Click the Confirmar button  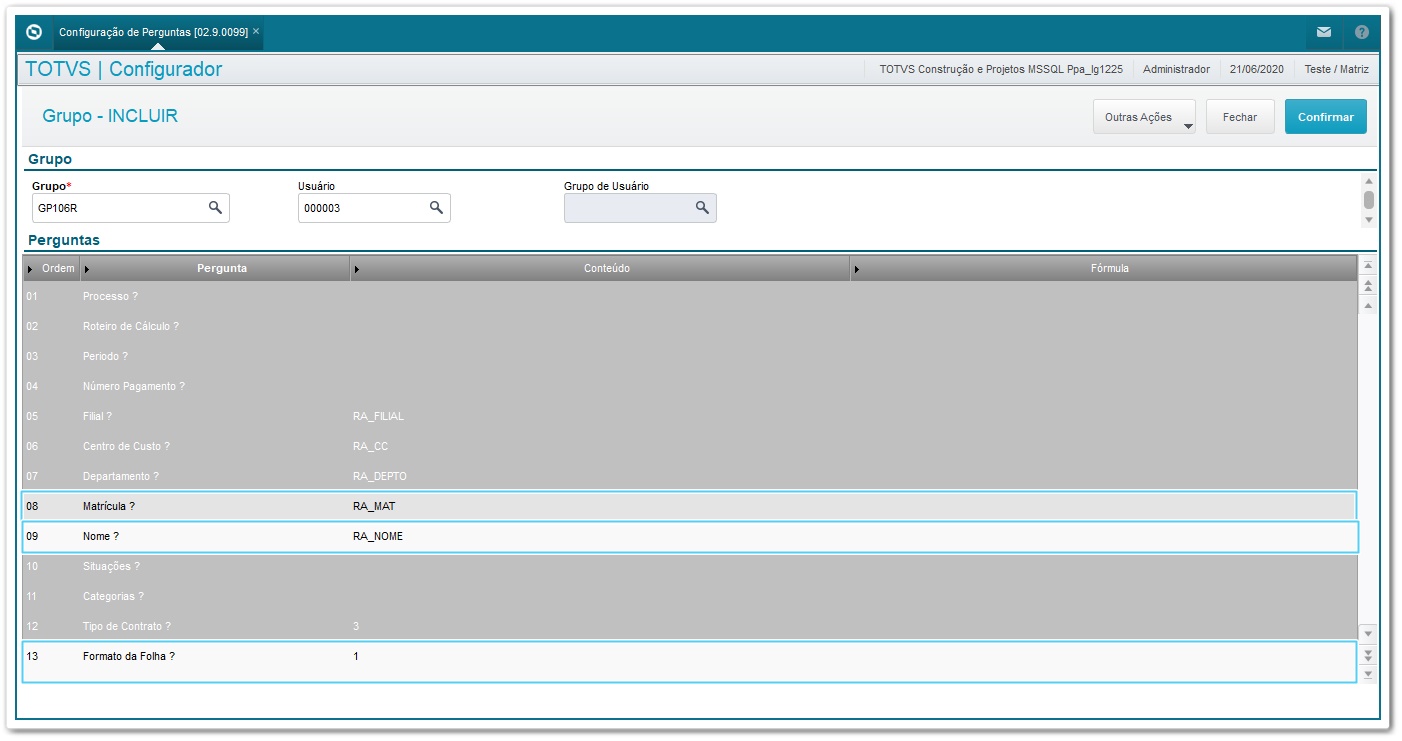coord(1326,117)
